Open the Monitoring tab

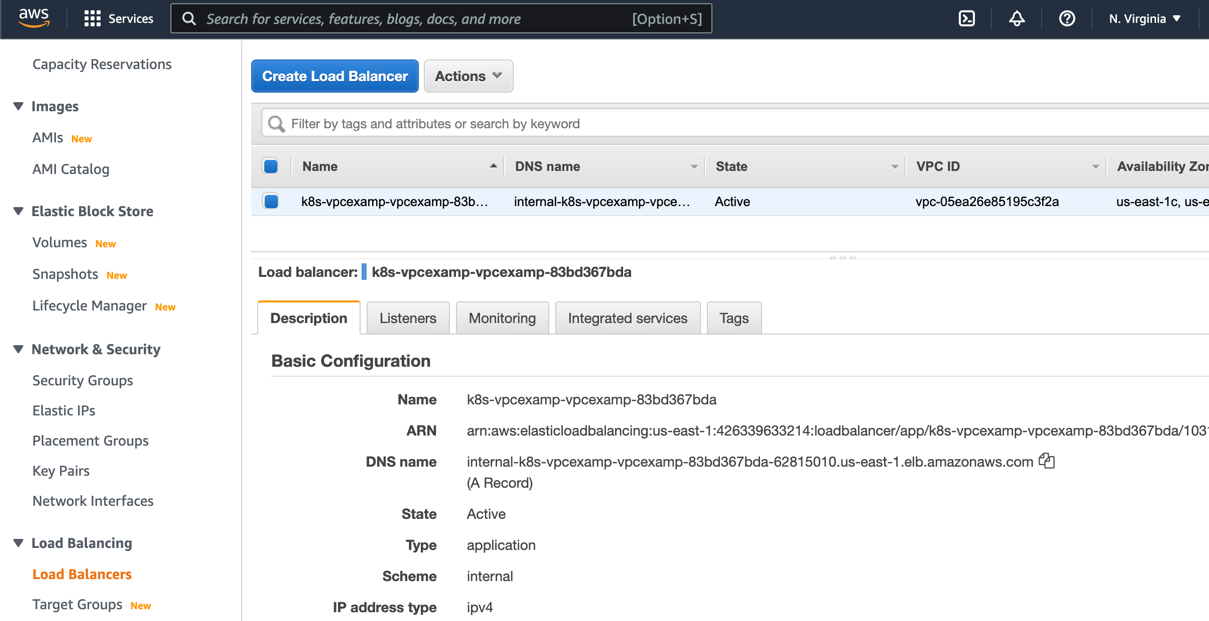point(502,318)
